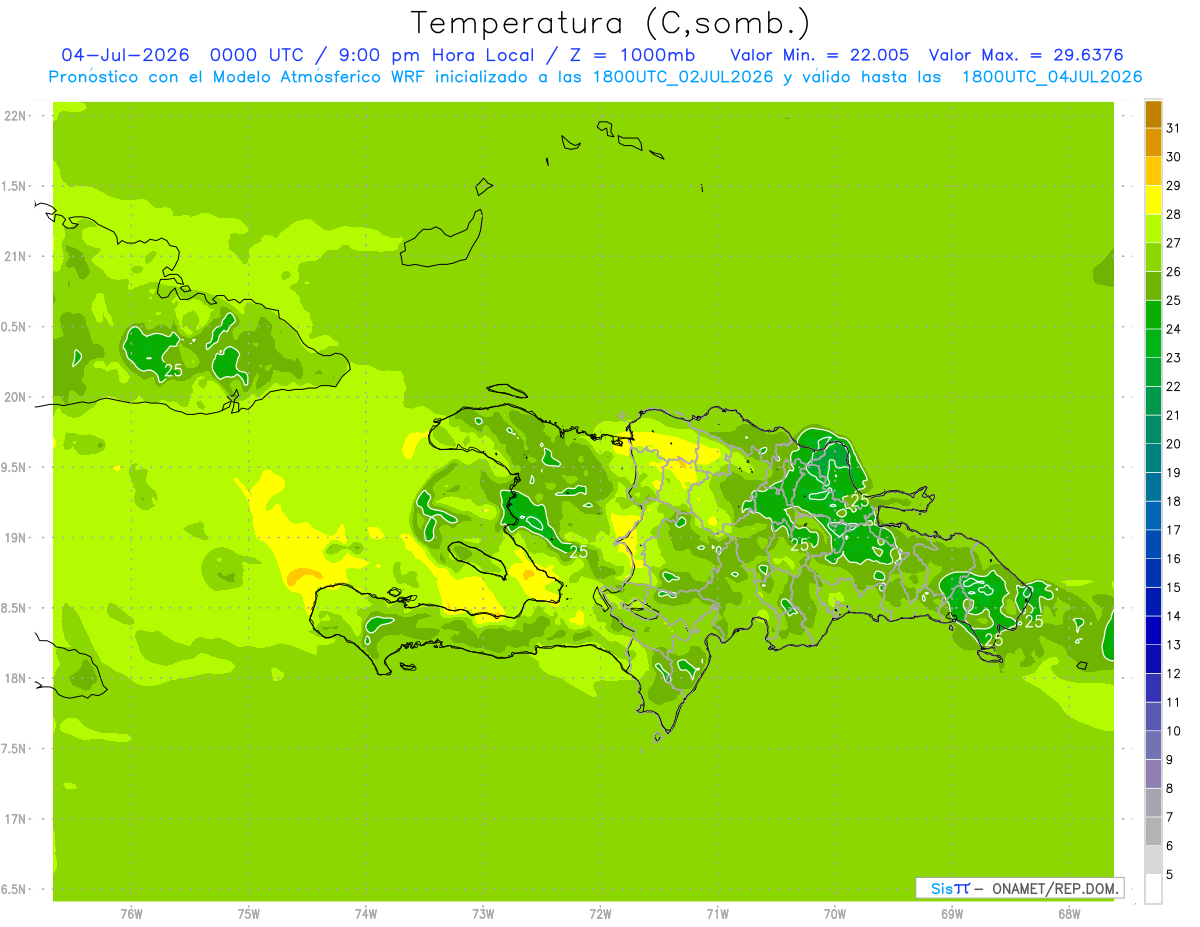Image resolution: width=1200 pixels, height=927 pixels.
Task: Pick the dark green swatch between 24 and 25
Action: [x=1153, y=314]
